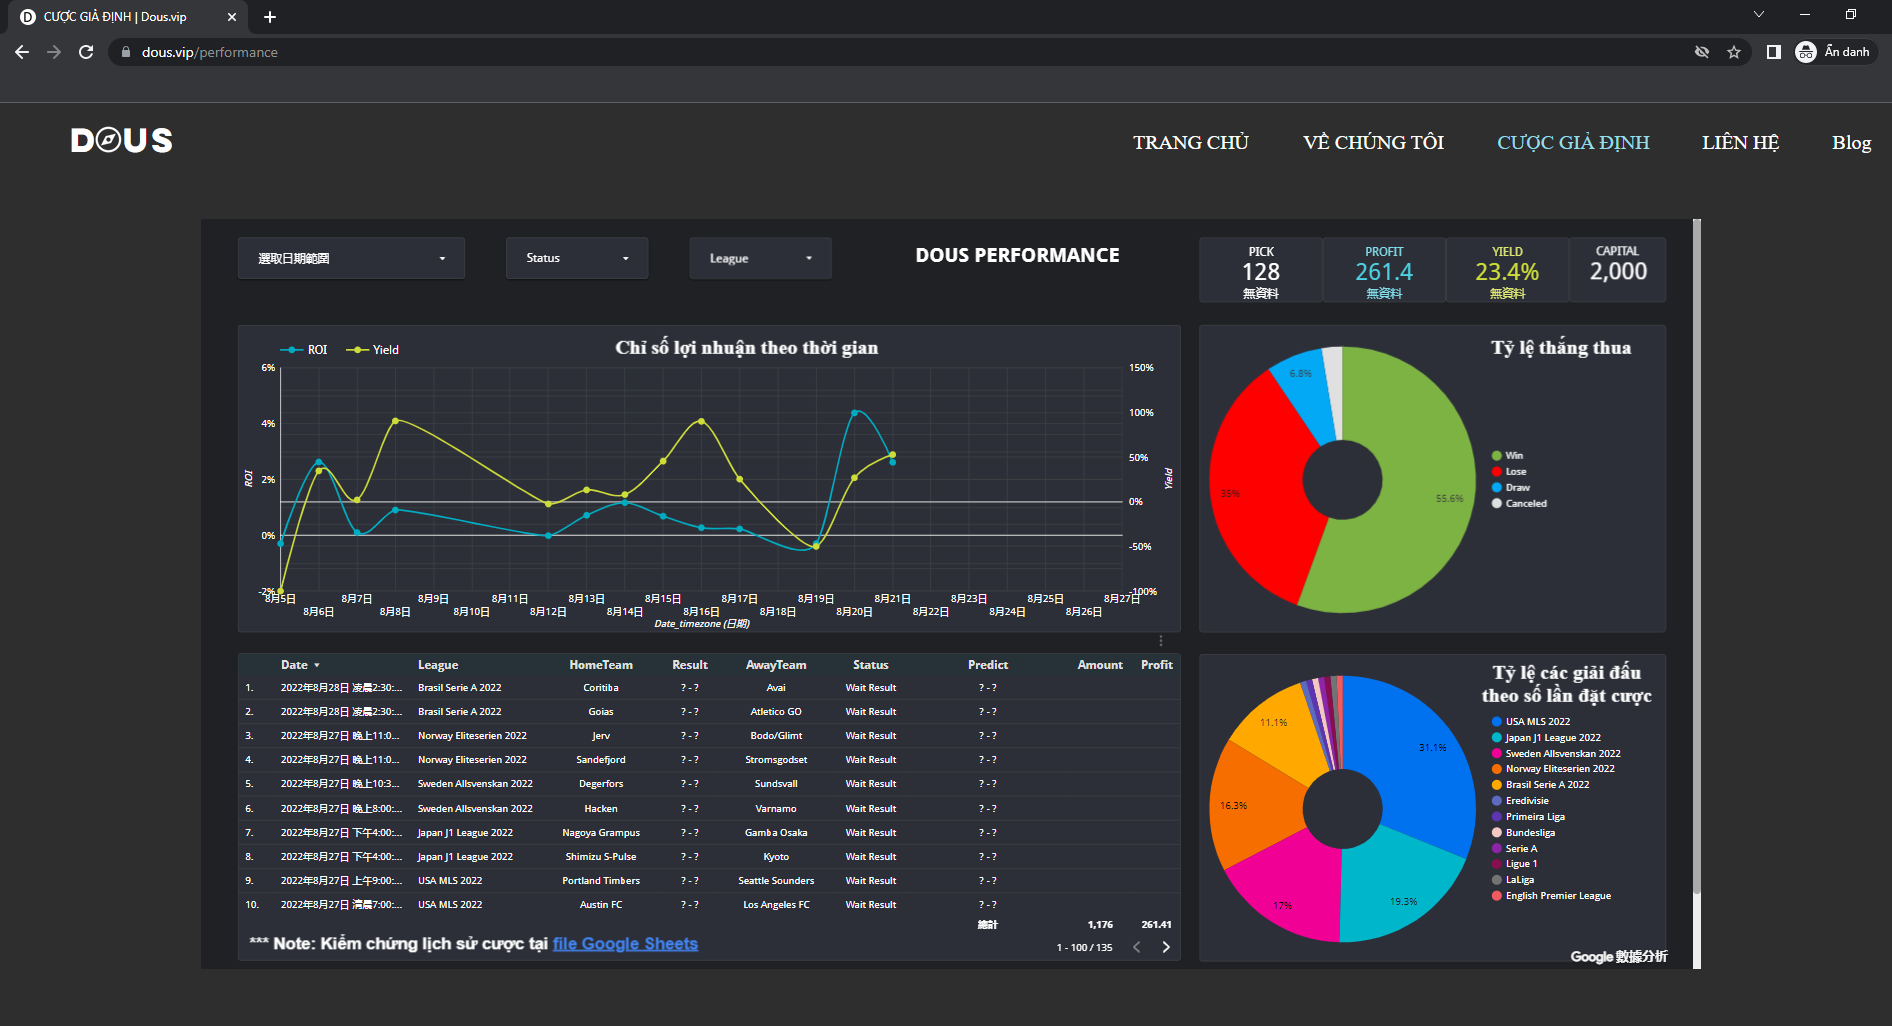Open the file Google Sheets link
The image size is (1892, 1026).
pos(625,944)
